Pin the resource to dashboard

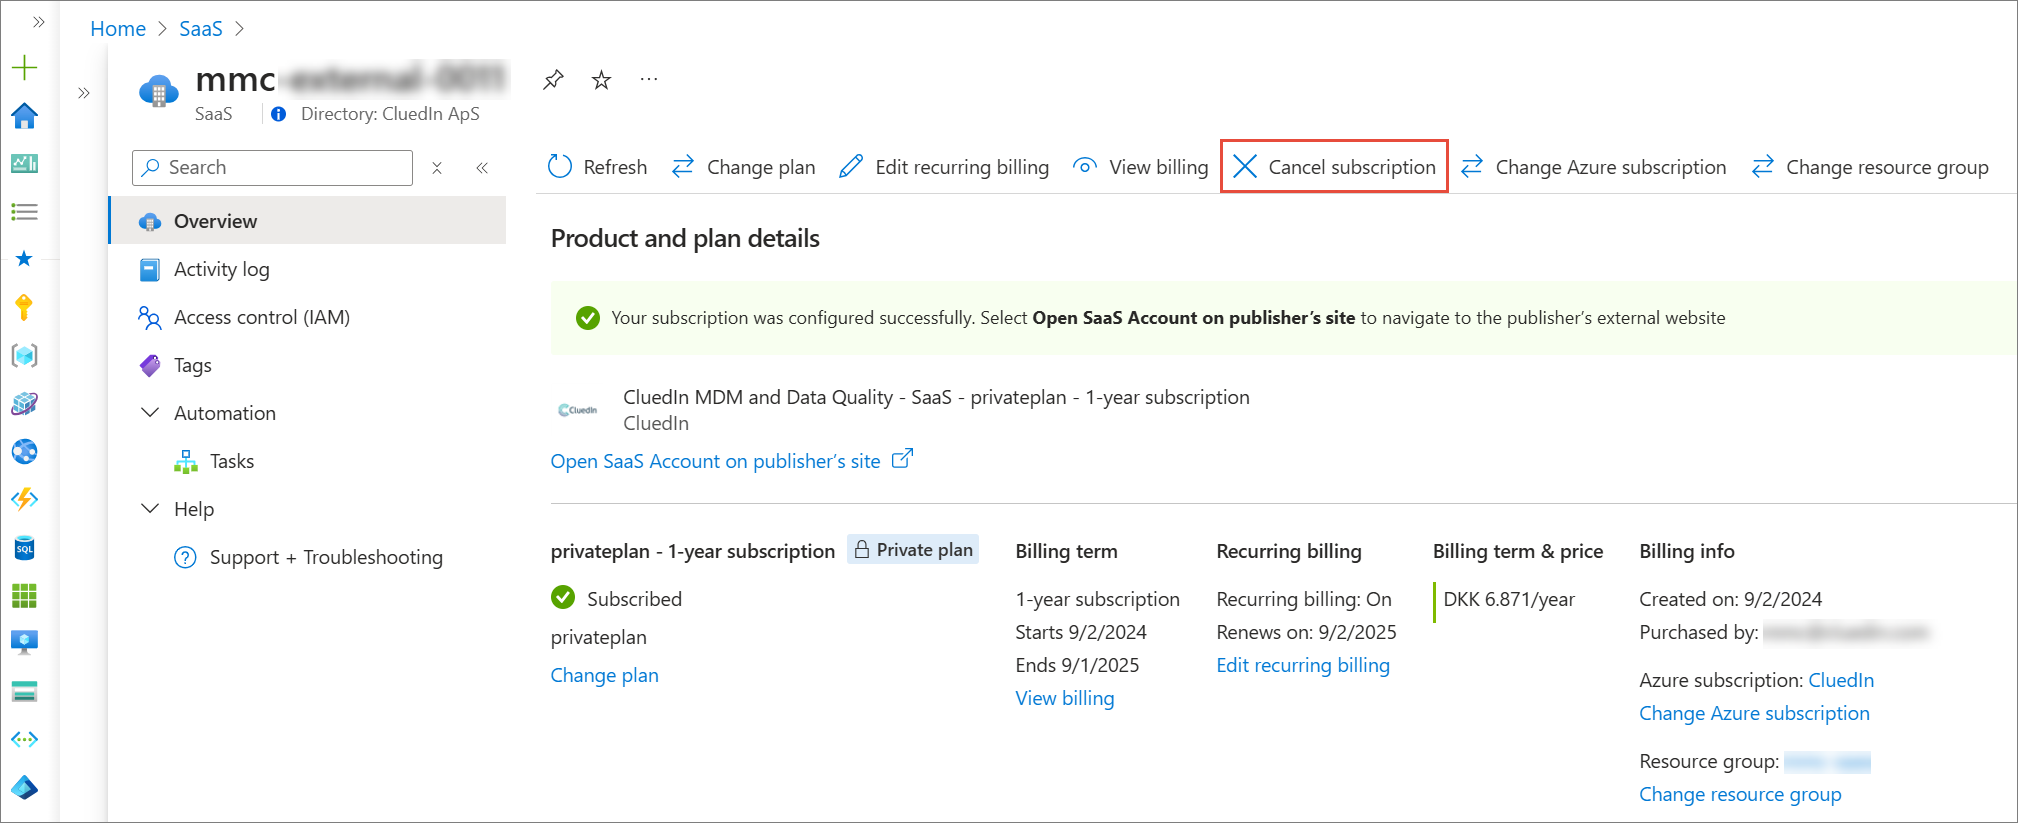coord(553,79)
